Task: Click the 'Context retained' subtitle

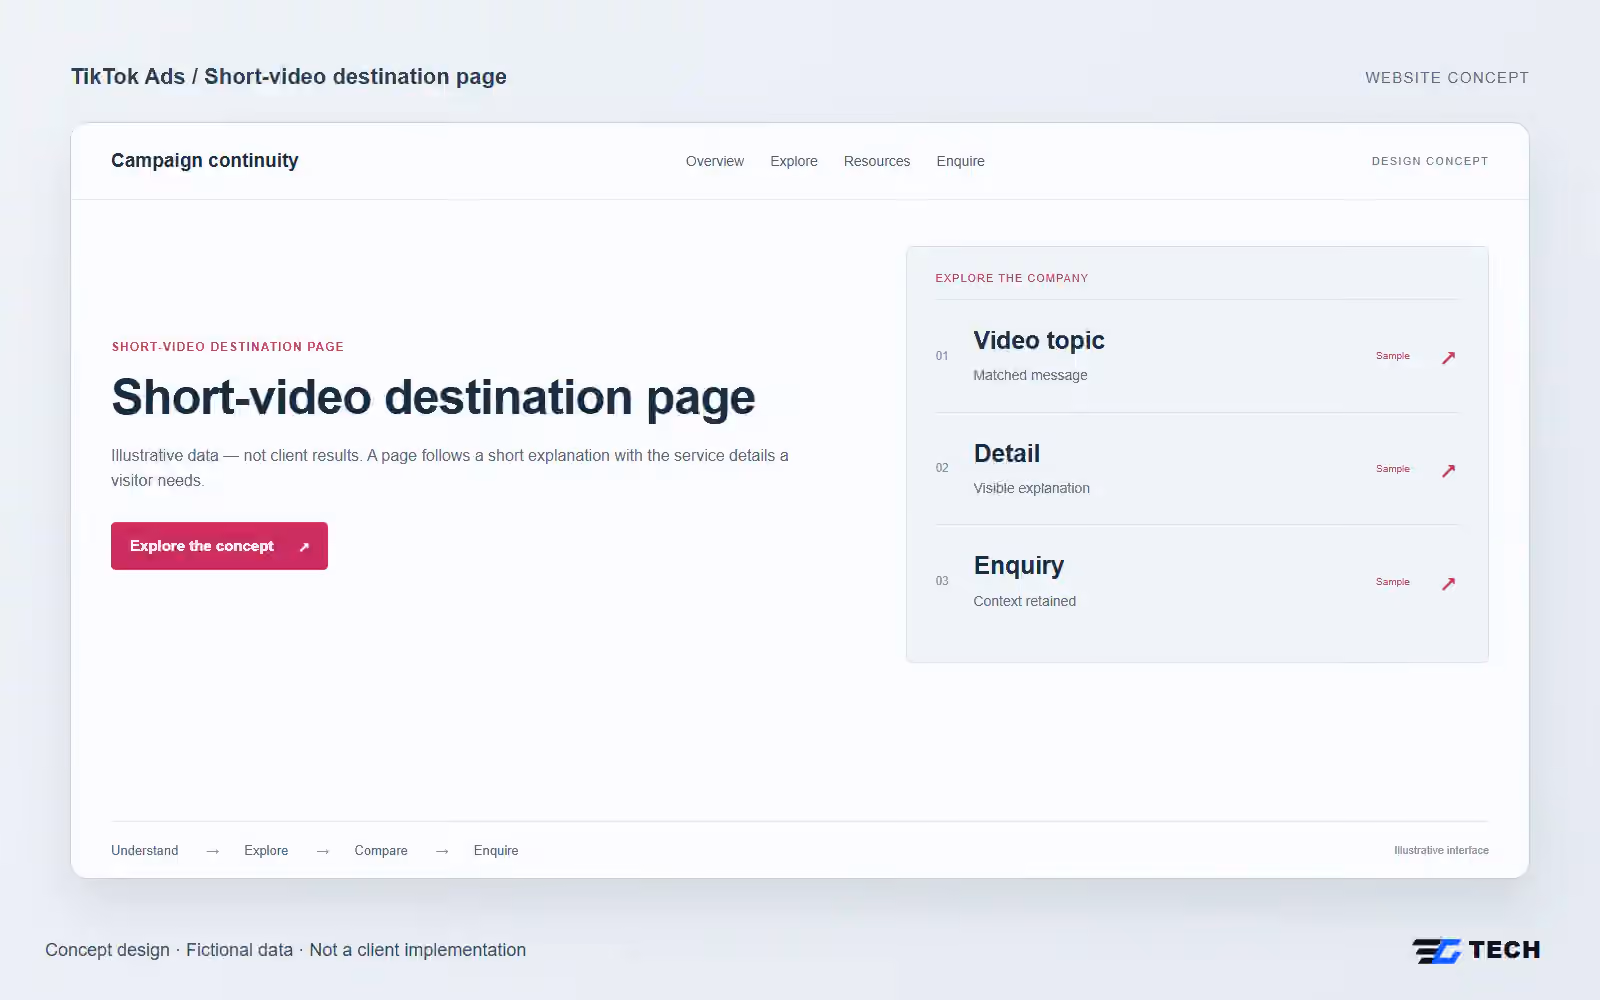Action: tap(1024, 601)
